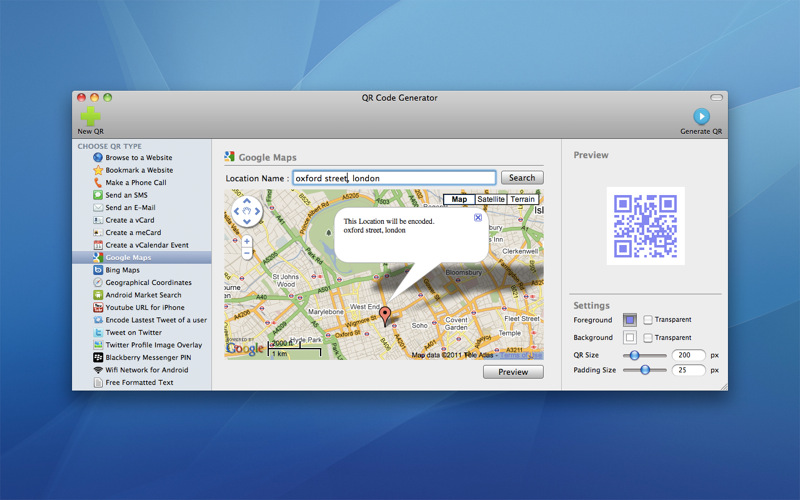Choose Bookmark a Website star icon
This screenshot has width=800, height=500.
pyautogui.click(x=98, y=170)
